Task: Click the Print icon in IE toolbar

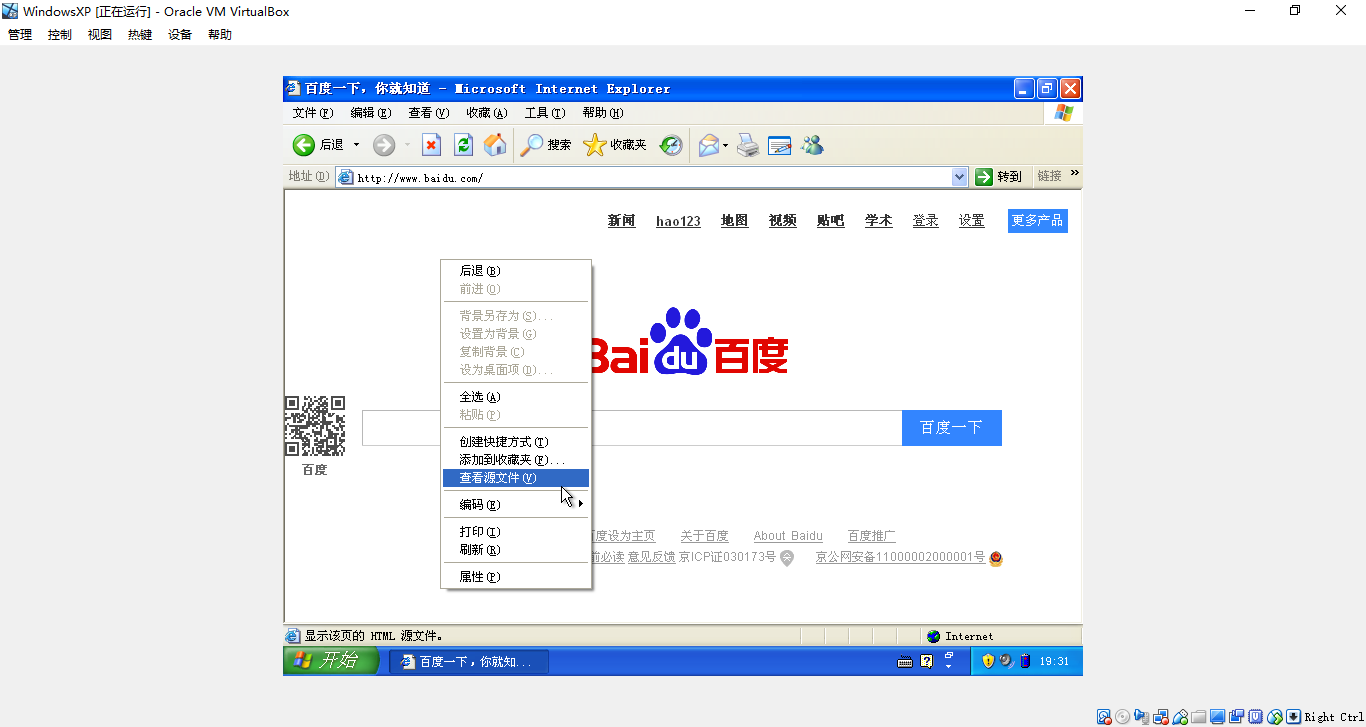Action: (747, 145)
